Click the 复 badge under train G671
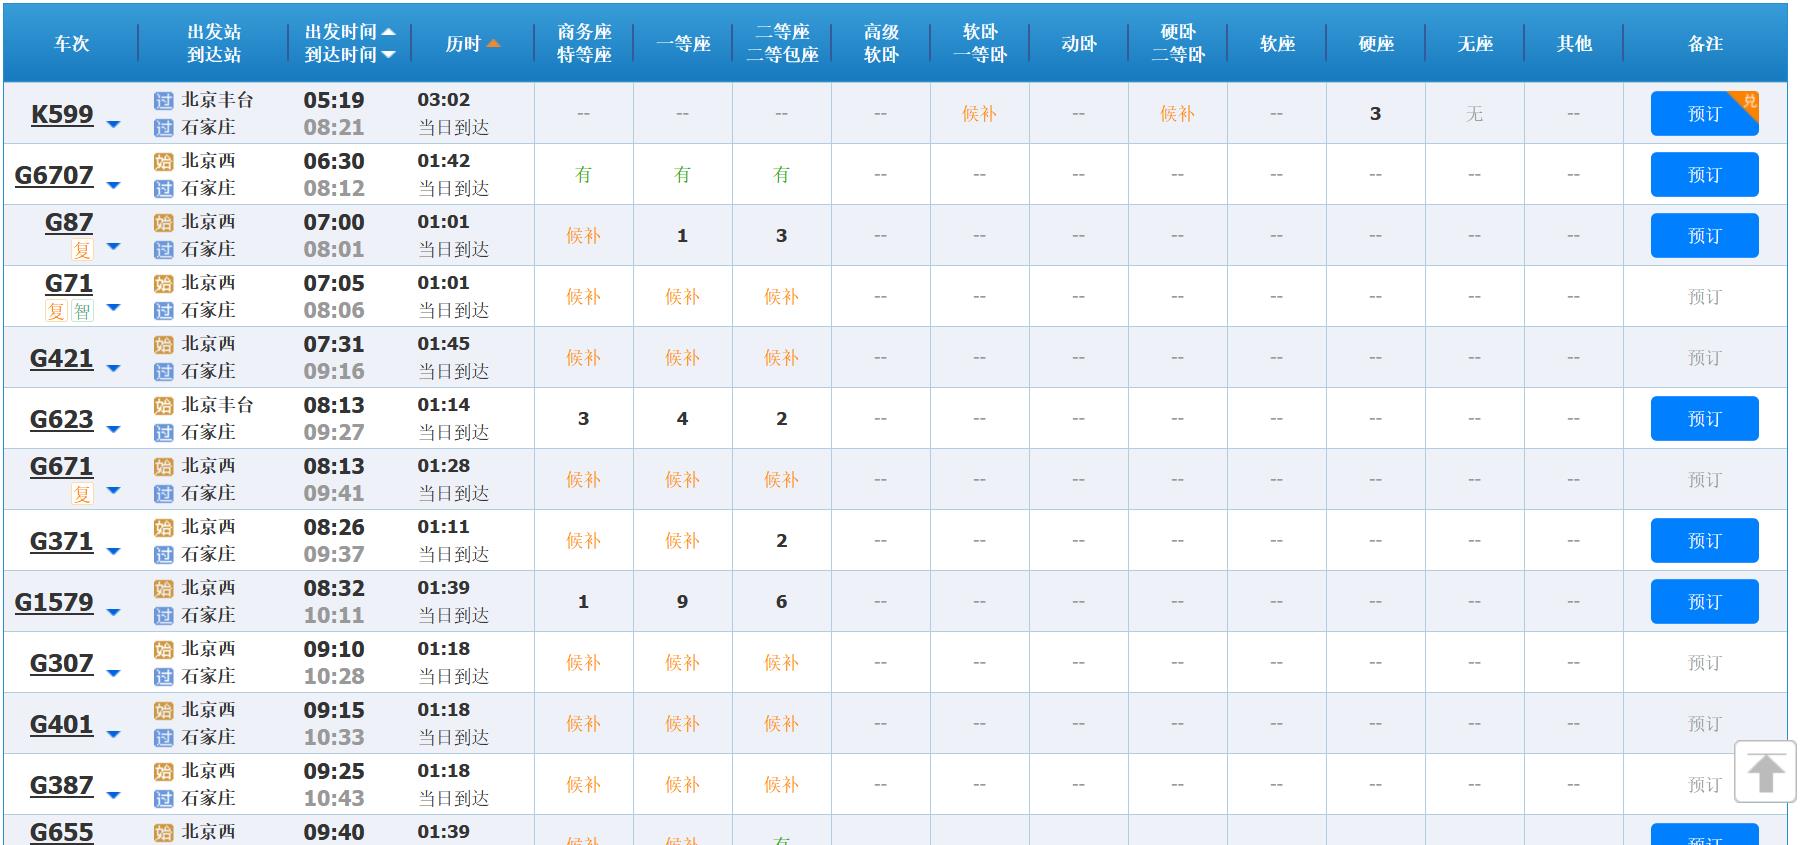 pos(82,494)
